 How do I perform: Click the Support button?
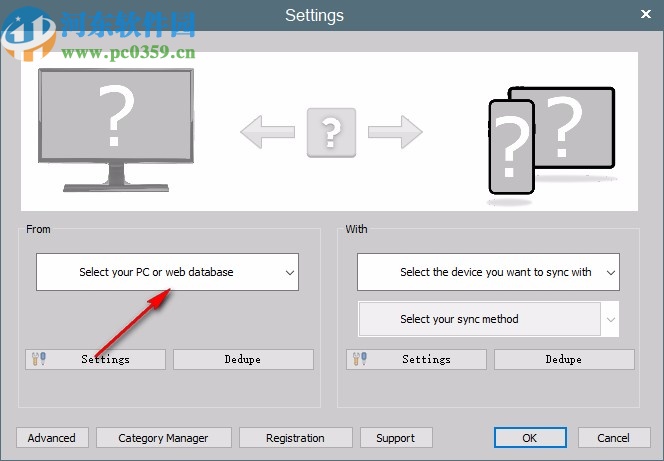[x=396, y=438]
